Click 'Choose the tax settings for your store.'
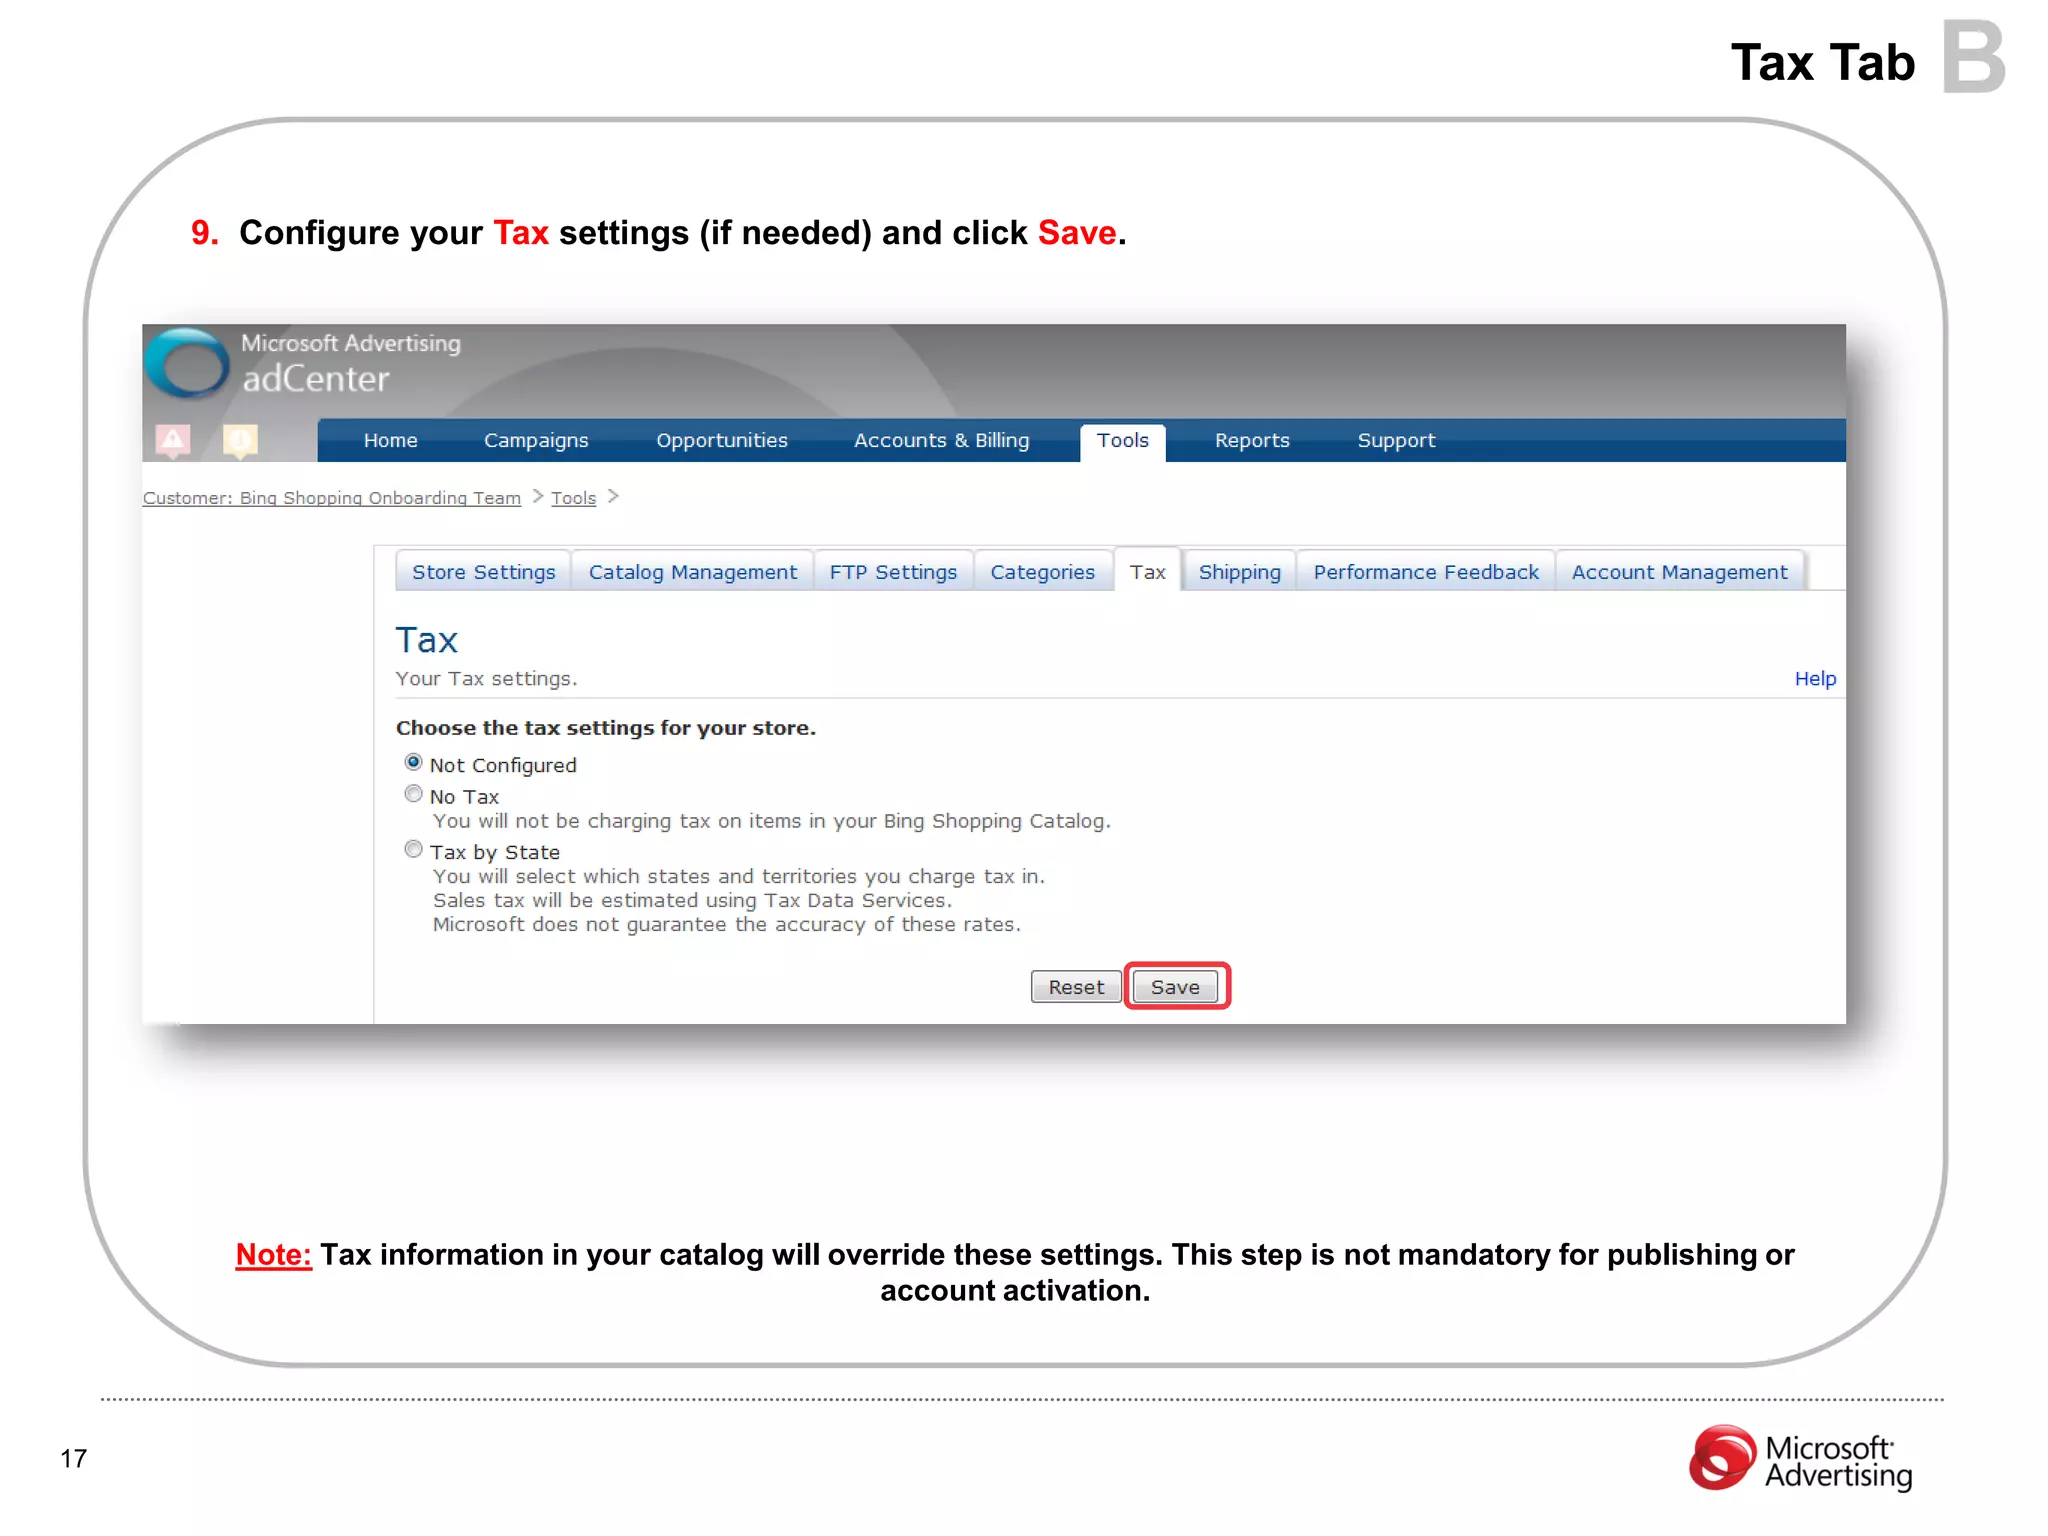Screen dimensions: 2048x1536 click(606, 728)
